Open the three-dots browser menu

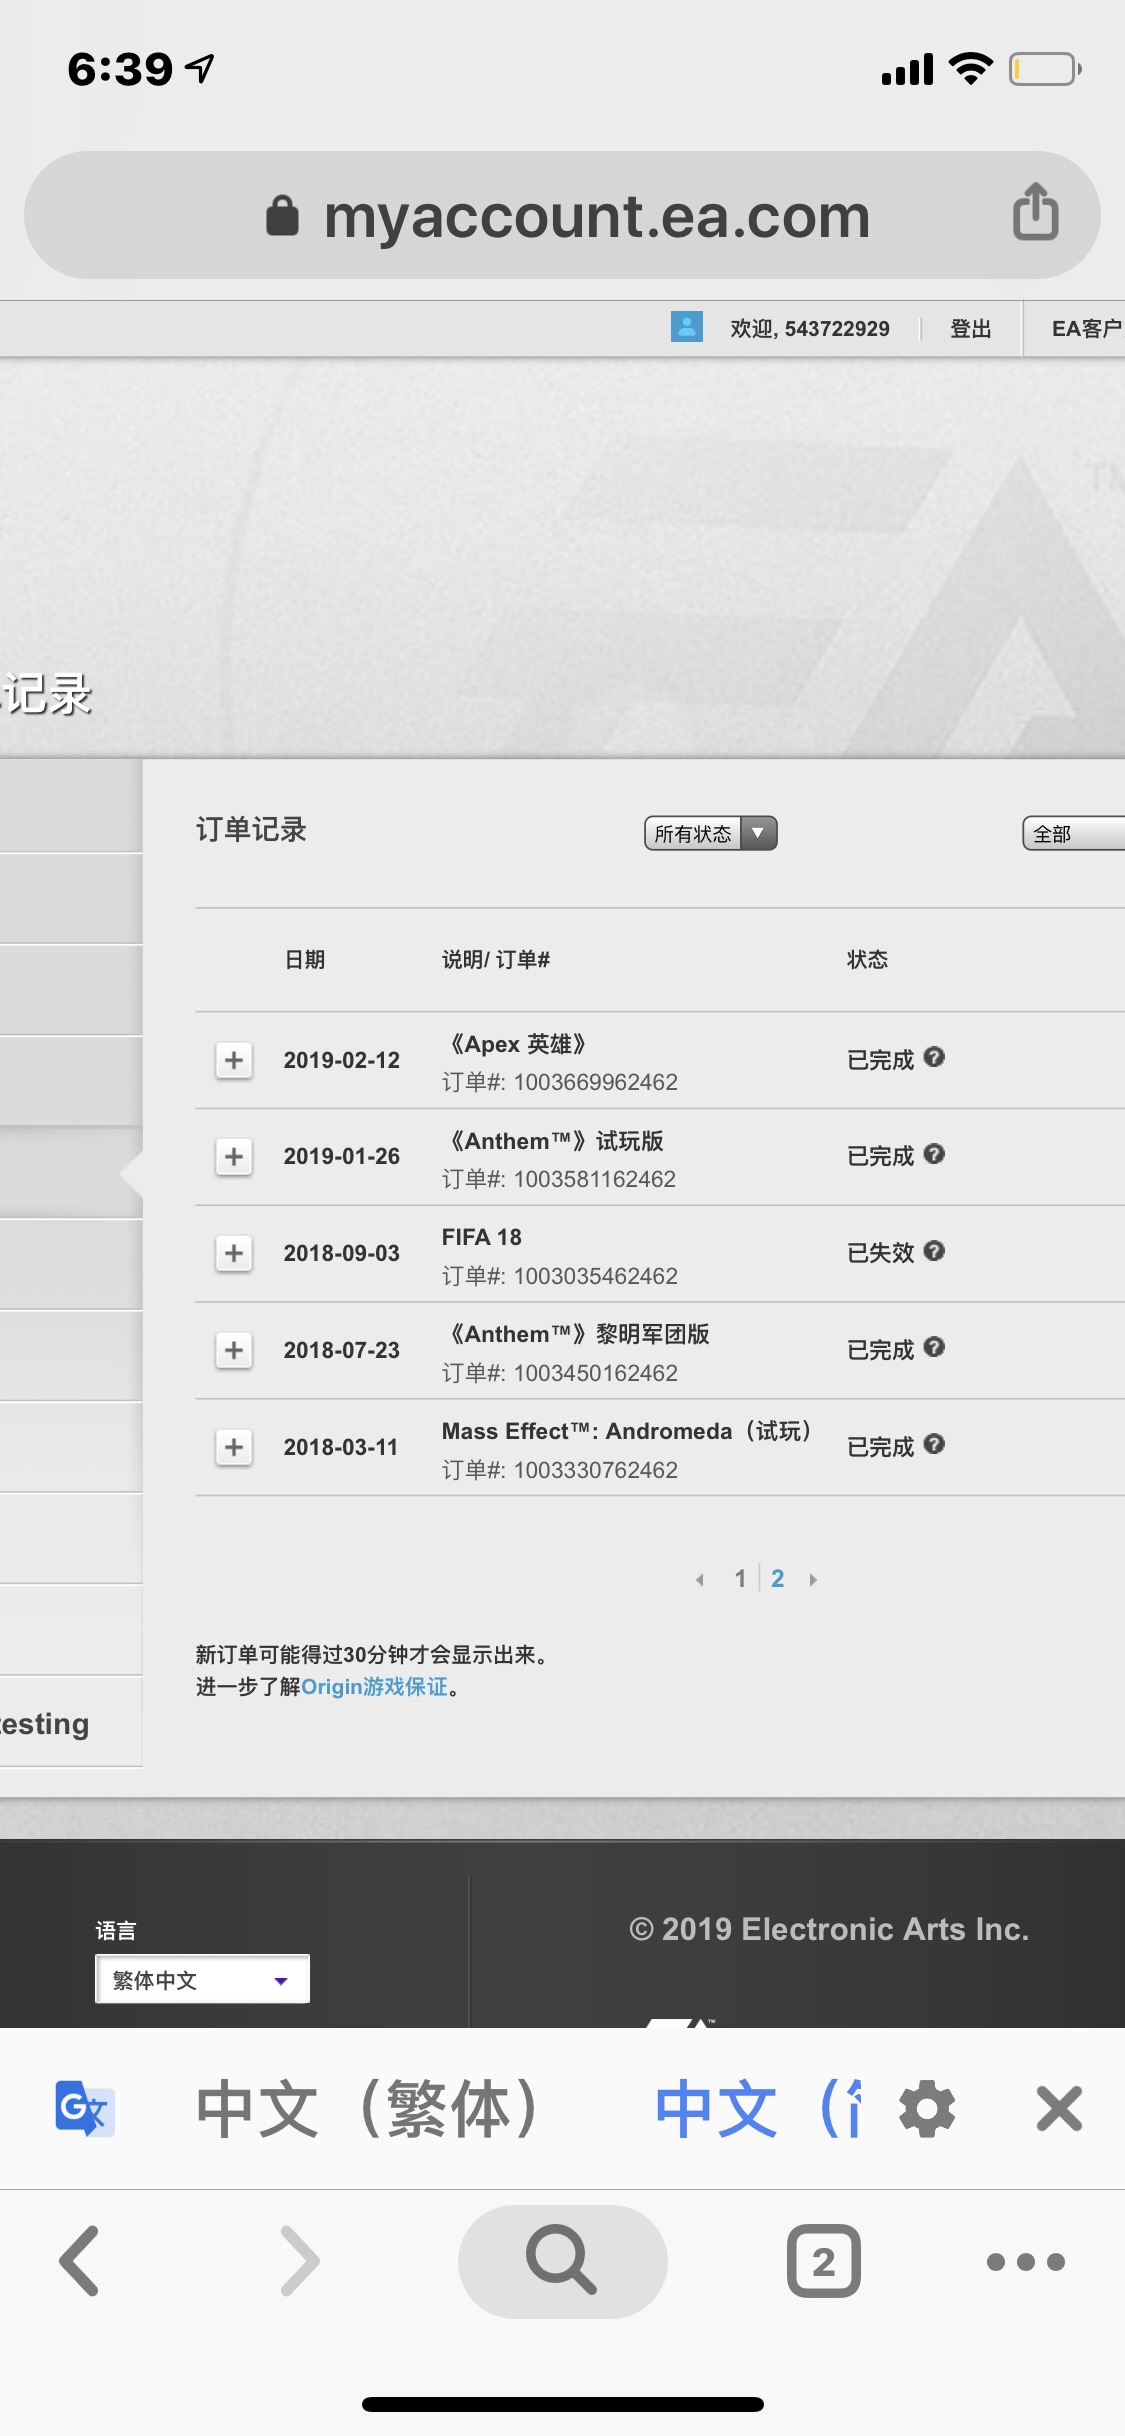click(x=1026, y=2262)
